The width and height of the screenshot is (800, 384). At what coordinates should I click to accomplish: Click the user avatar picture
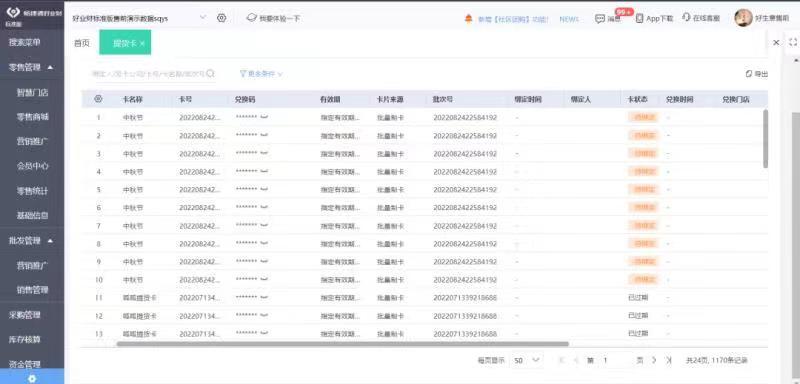(743, 18)
